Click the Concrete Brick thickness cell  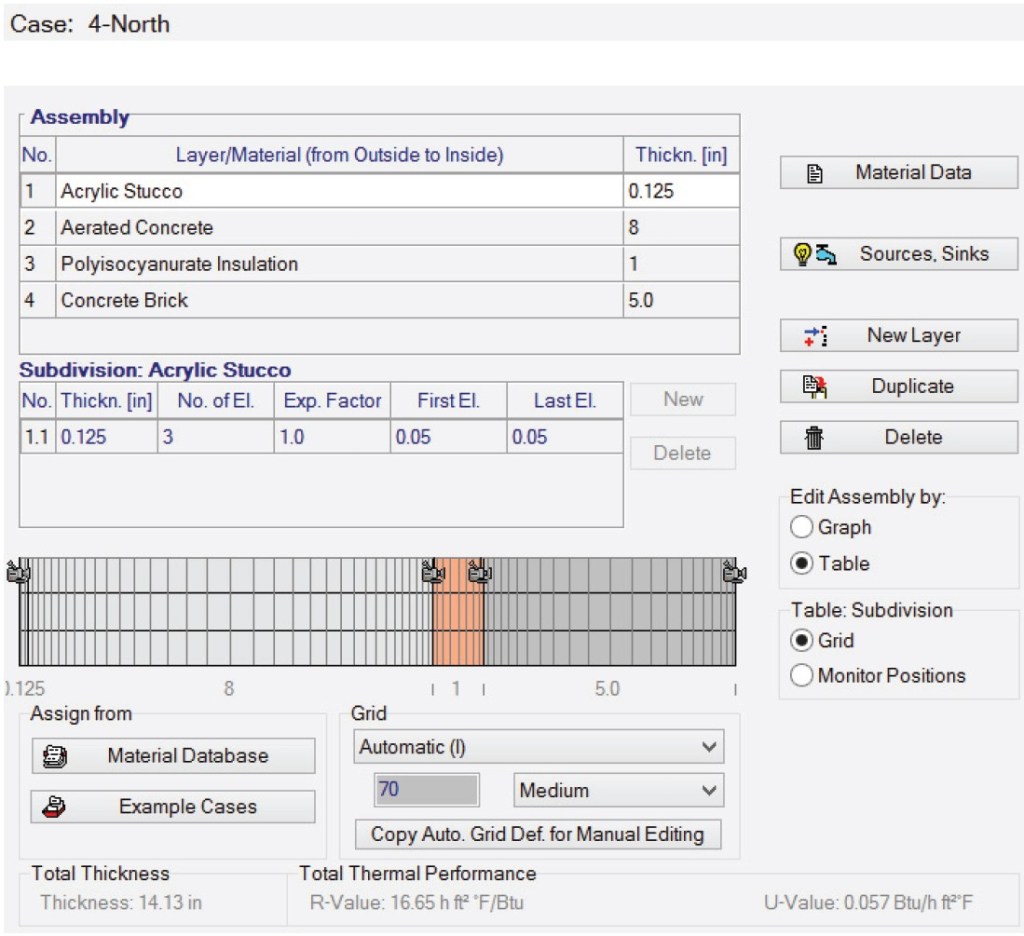coord(681,301)
